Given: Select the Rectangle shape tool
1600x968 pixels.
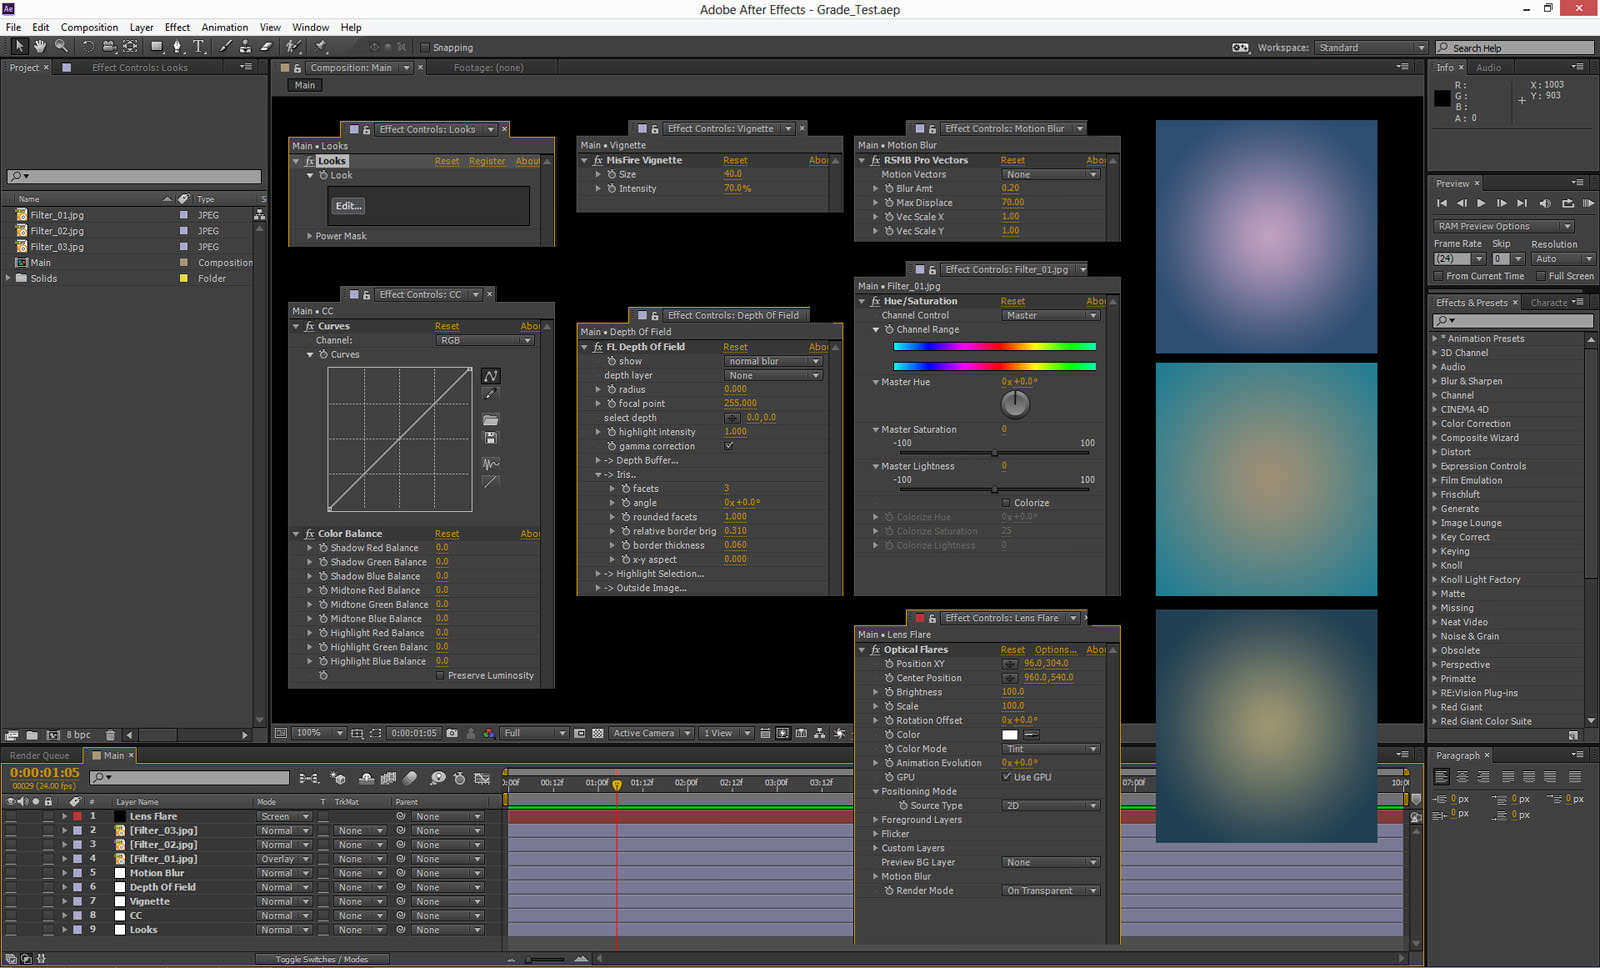Looking at the screenshot, I should (x=157, y=46).
